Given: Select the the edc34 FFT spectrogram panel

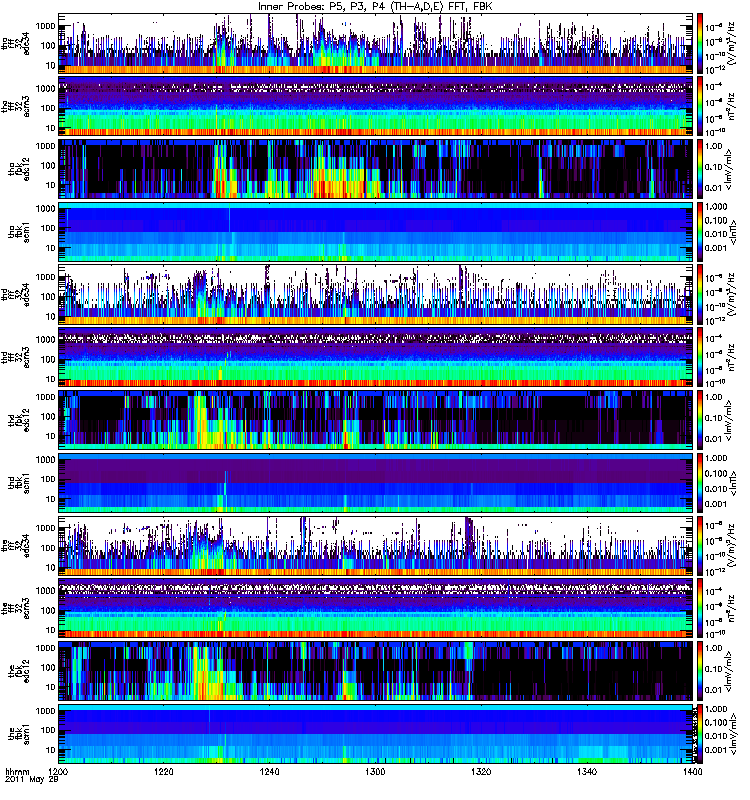Looking at the screenshot, I should [x=376, y=546].
